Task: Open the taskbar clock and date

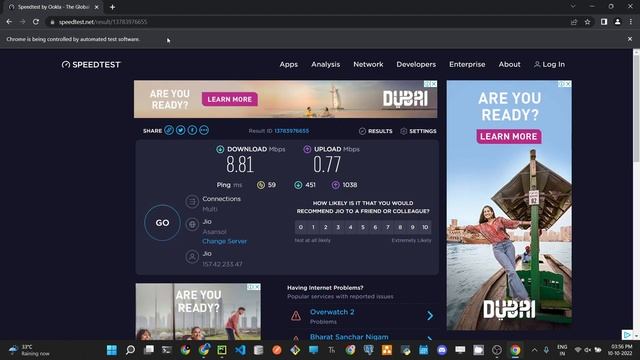Action: (x=620, y=350)
